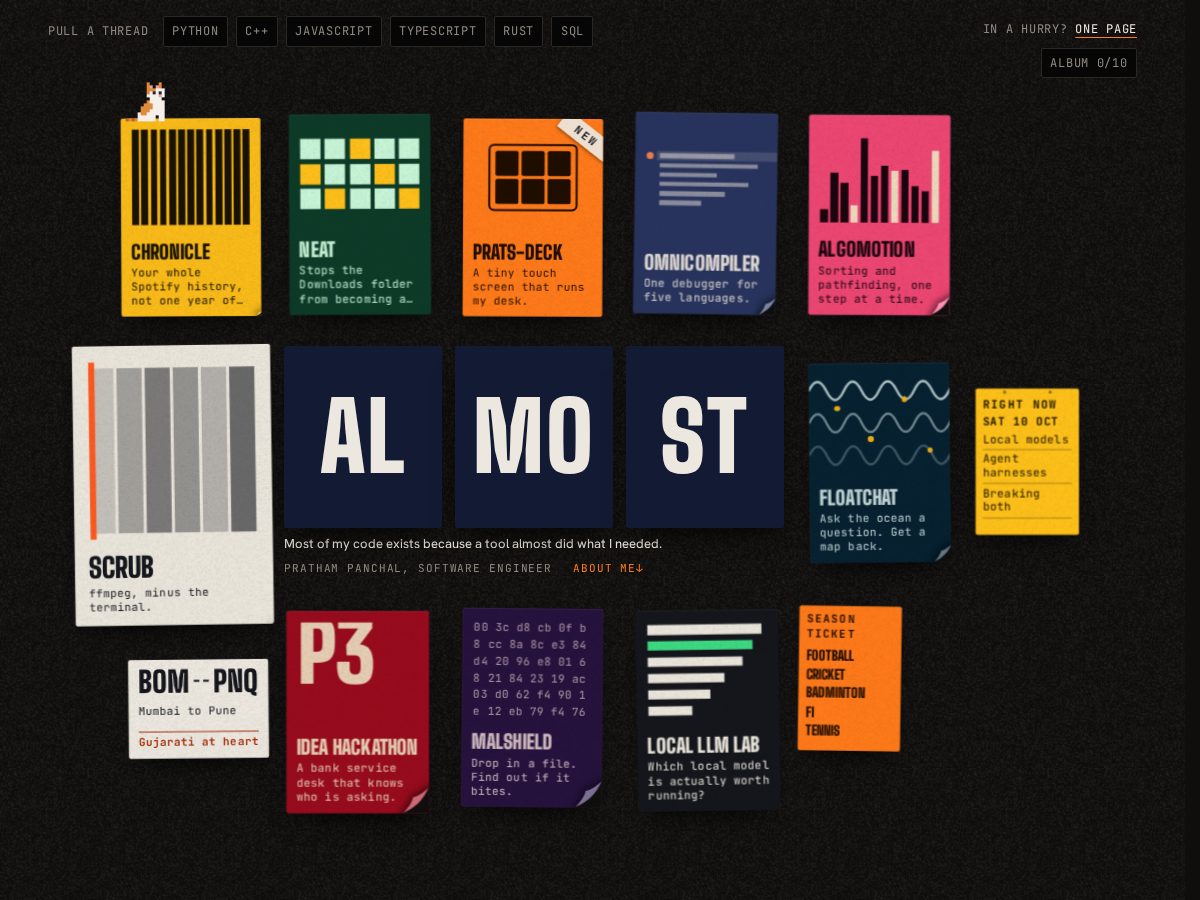The width and height of the screenshot is (1200, 900).
Task: Click the Right Now sticky note heading
Action: (x=1019, y=404)
